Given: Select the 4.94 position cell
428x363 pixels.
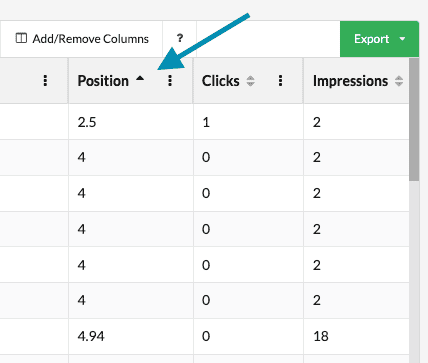Looking at the screenshot, I should click(131, 336).
